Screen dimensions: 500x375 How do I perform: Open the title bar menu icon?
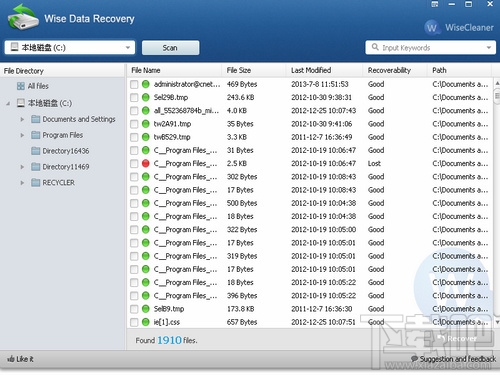coord(434,4)
